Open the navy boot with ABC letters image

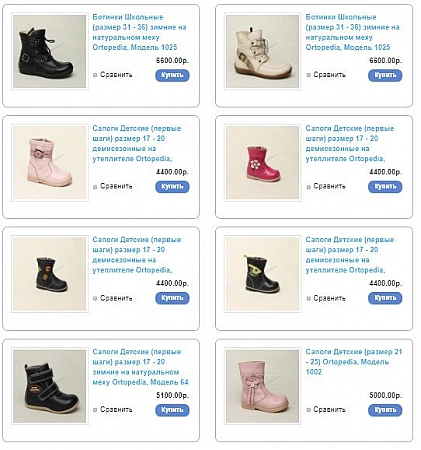pos(50,274)
